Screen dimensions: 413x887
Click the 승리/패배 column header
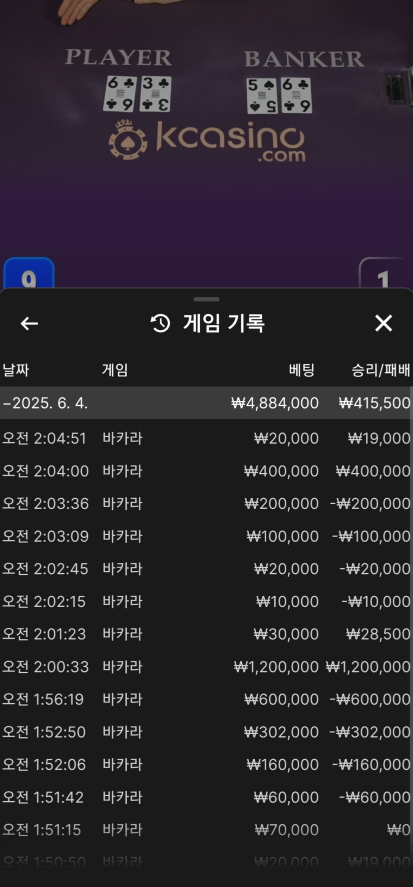click(381, 371)
